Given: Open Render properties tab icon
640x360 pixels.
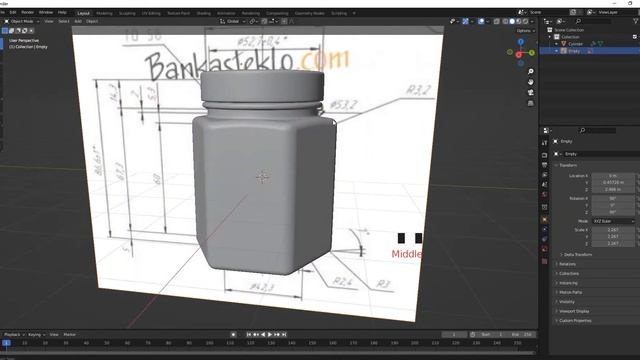Looking at the screenshot, I should 544,156.
